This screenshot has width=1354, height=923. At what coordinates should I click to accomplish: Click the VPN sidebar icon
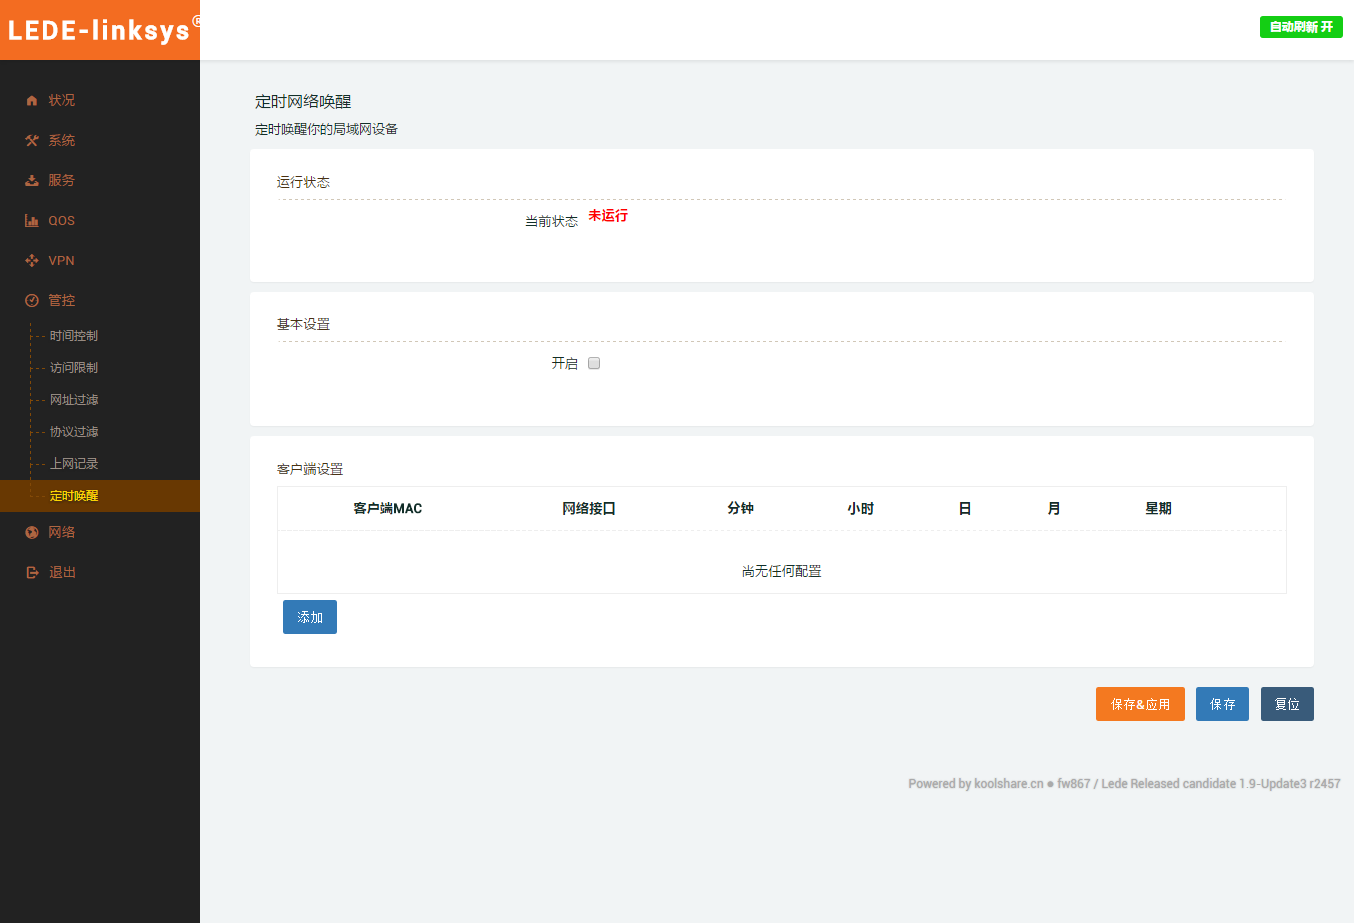(x=32, y=261)
